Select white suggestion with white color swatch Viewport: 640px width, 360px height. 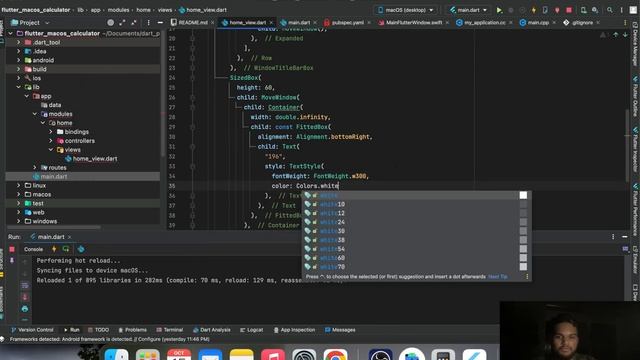point(416,195)
